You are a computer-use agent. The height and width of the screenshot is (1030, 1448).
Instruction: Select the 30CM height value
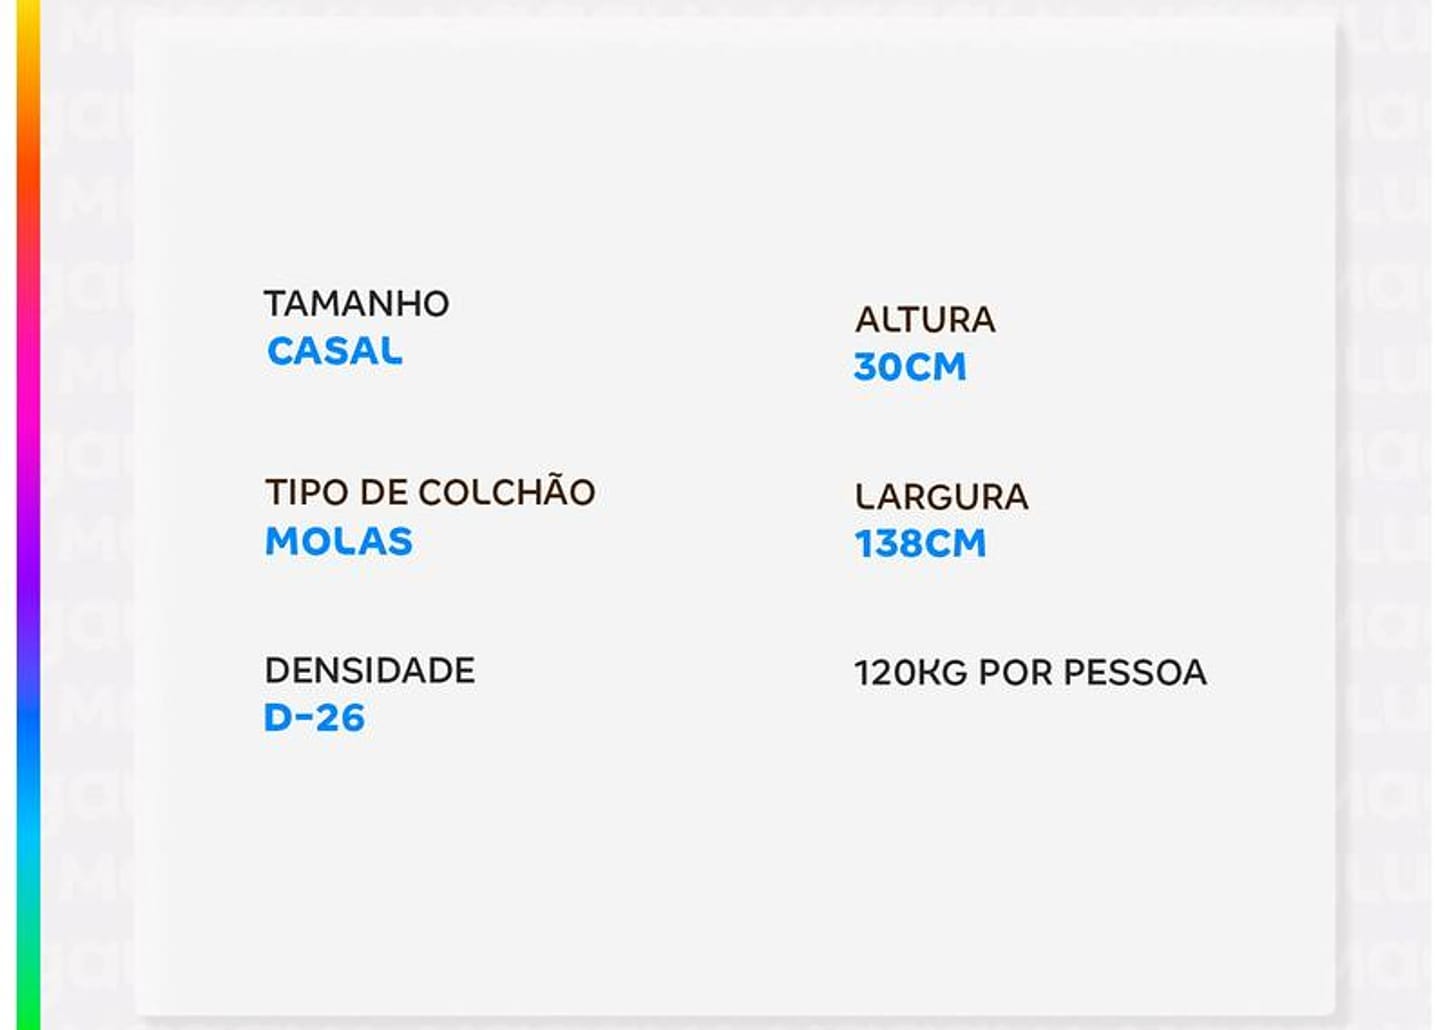910,367
